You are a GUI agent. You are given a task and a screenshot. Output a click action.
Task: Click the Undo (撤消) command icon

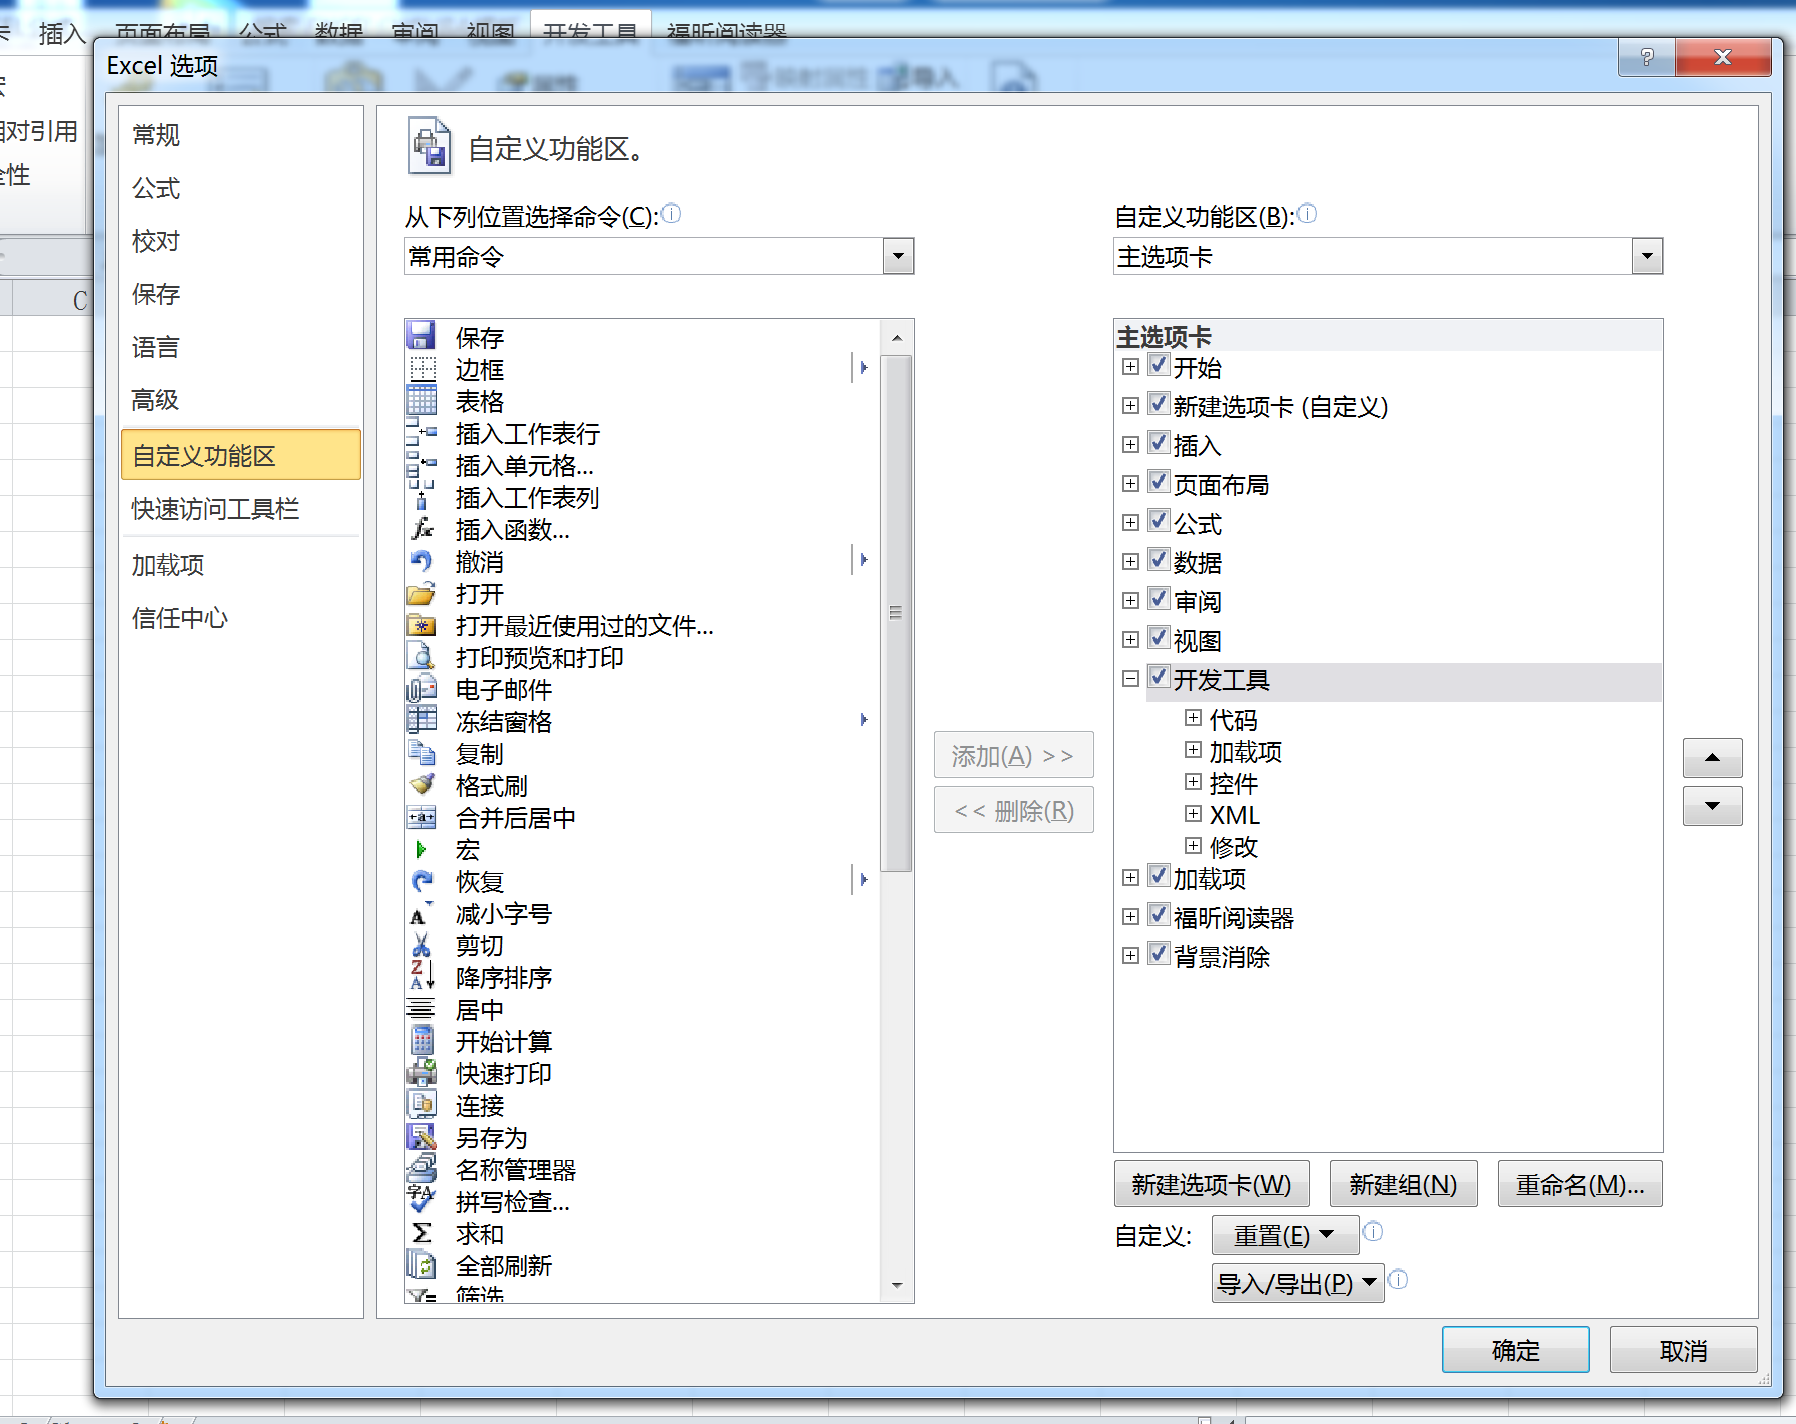pos(421,561)
